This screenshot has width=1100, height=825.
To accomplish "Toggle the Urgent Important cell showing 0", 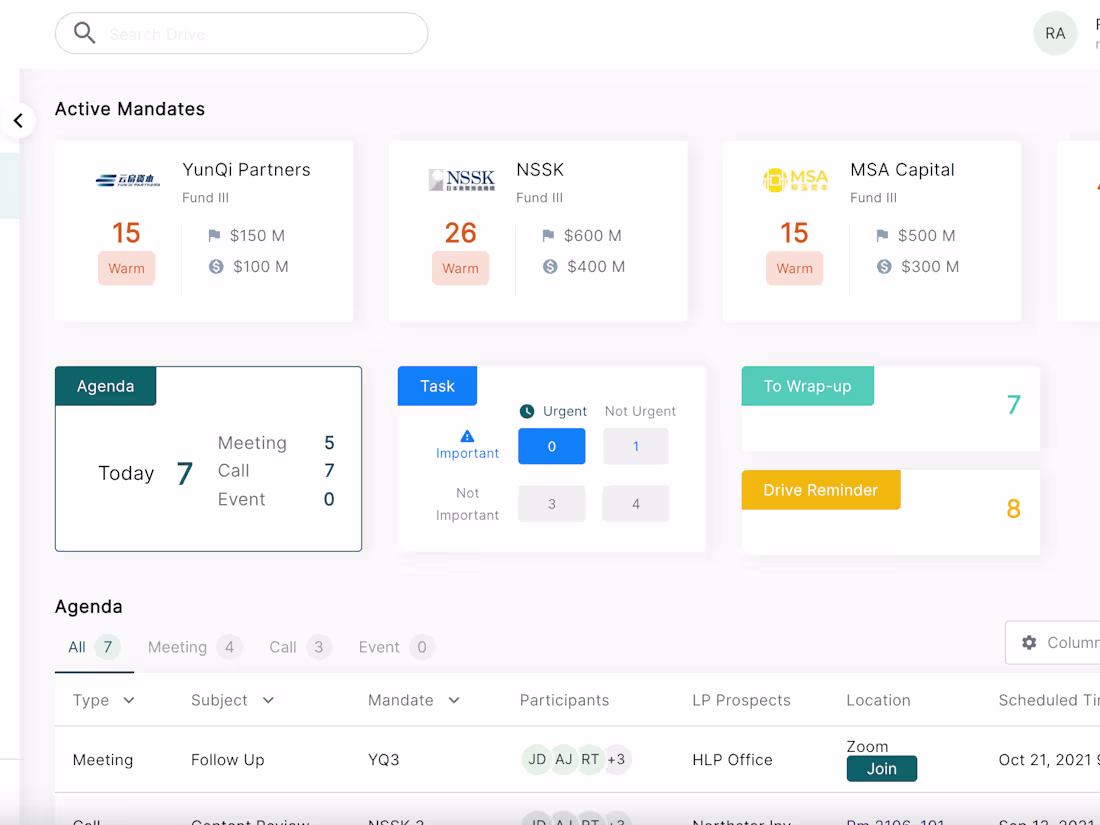I will click(551, 446).
